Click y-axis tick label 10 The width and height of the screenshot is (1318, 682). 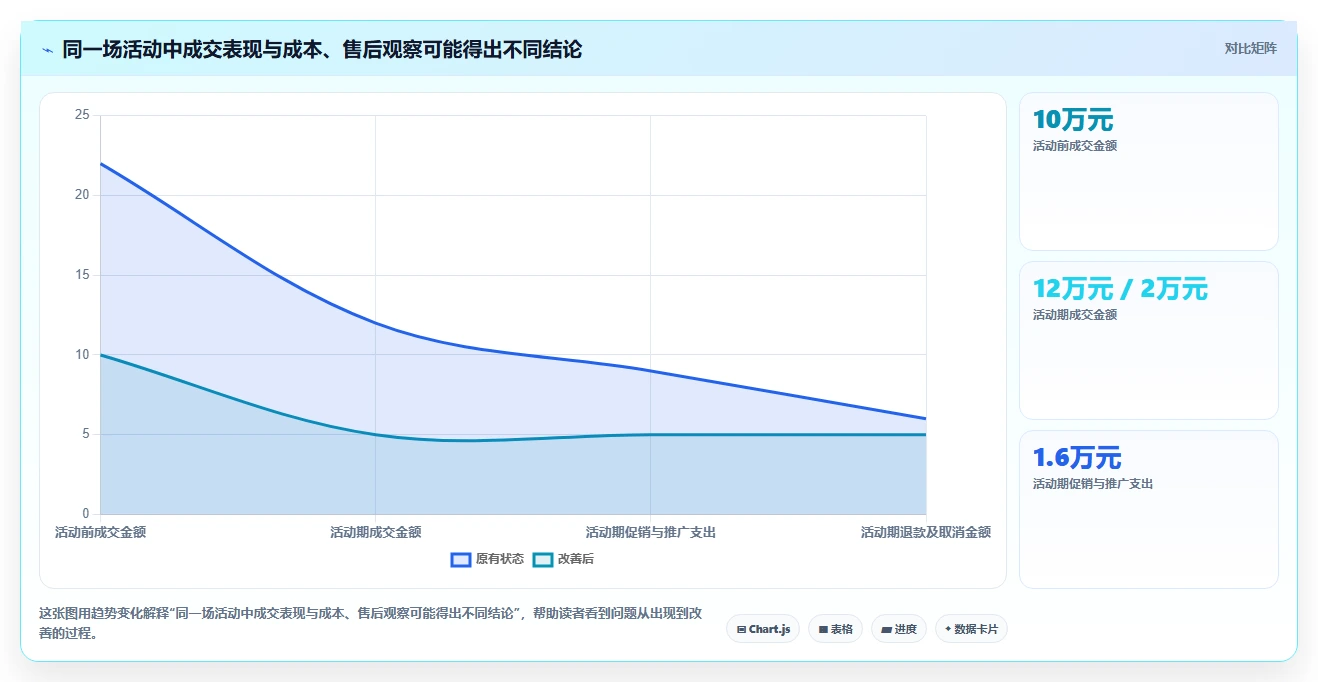[x=82, y=355]
